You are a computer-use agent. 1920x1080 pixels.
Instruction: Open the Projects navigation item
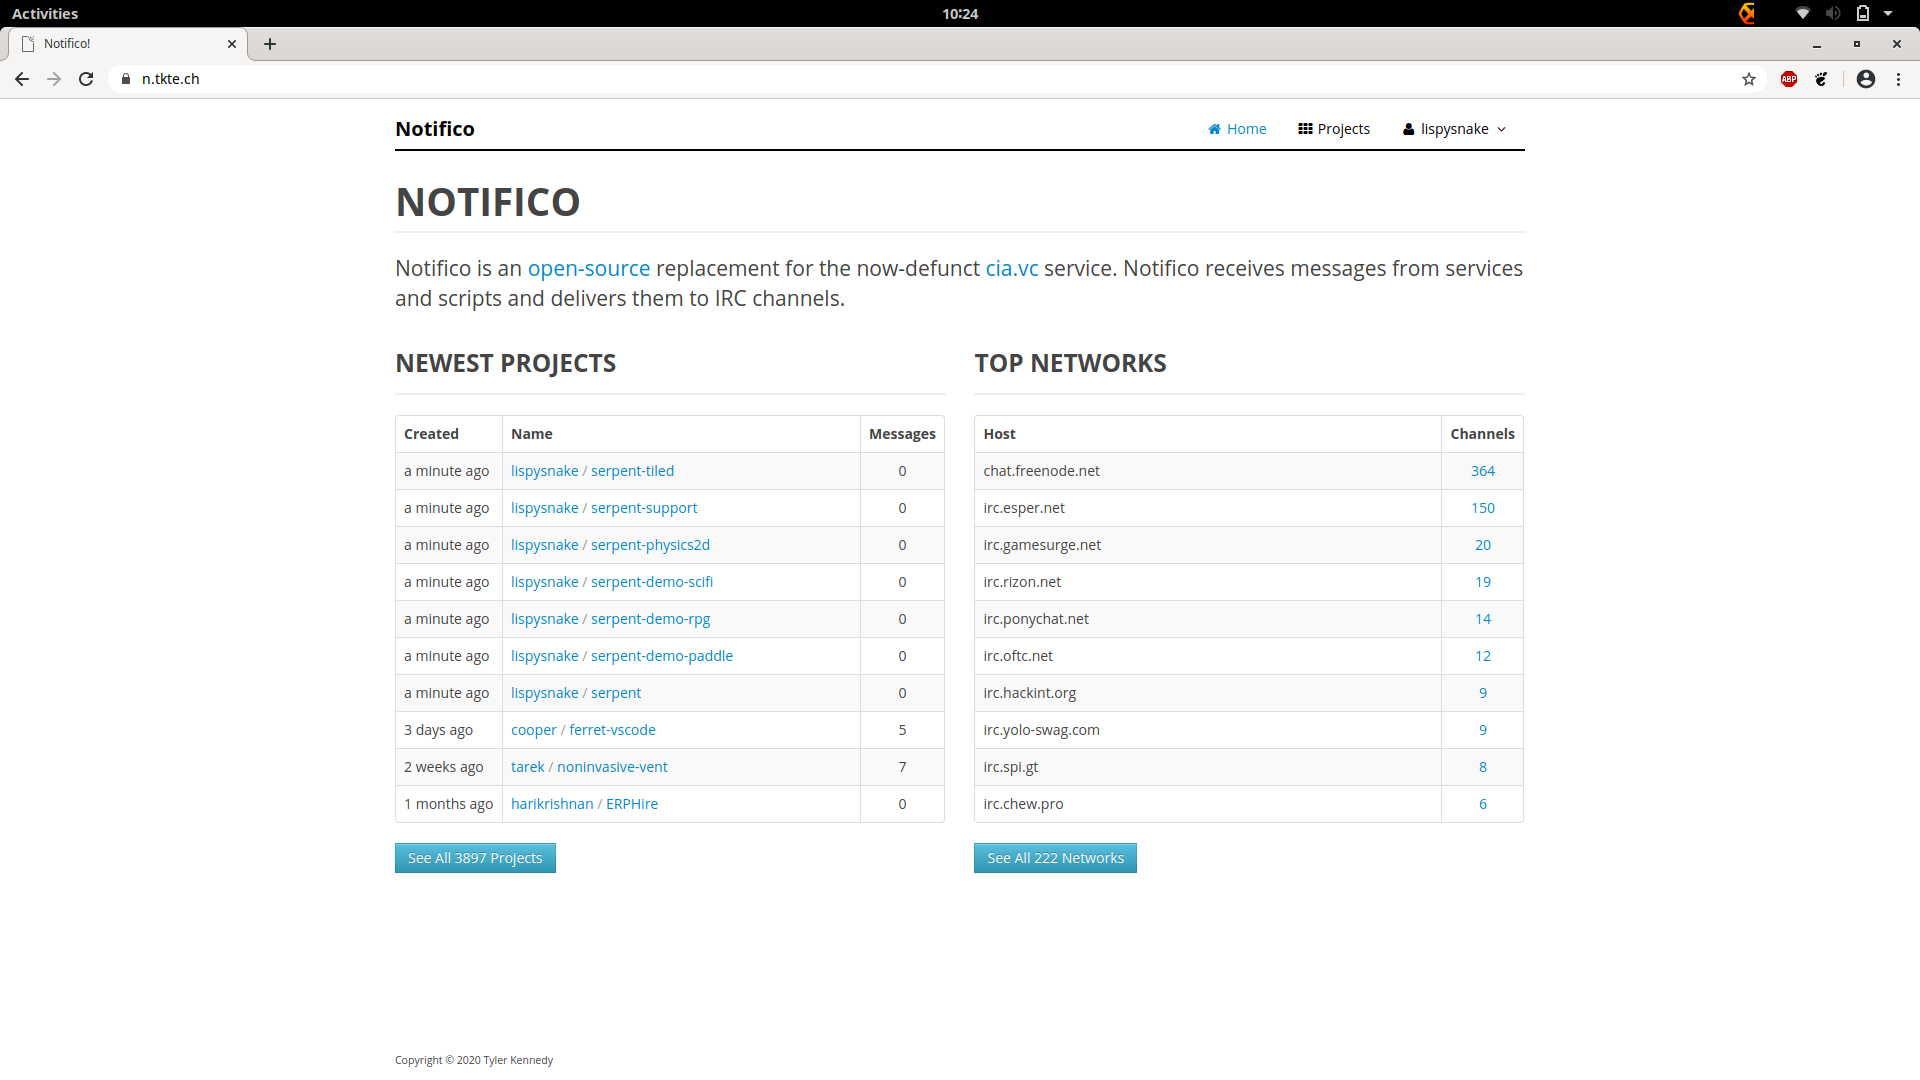coord(1334,129)
